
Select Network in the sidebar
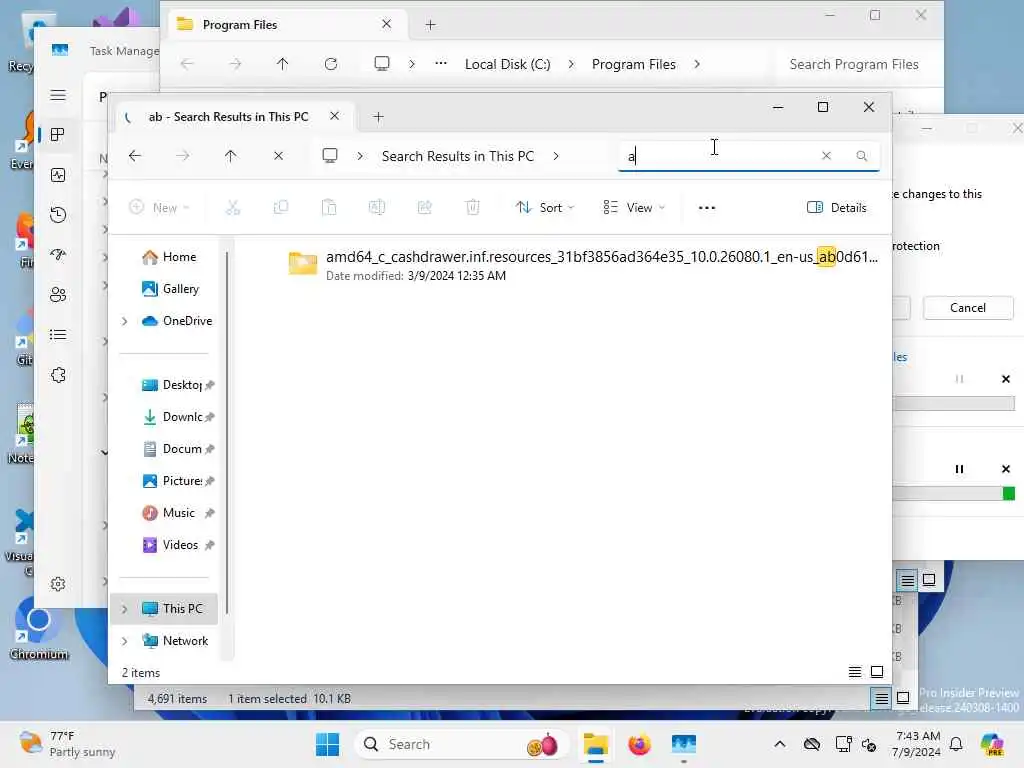tap(175, 641)
